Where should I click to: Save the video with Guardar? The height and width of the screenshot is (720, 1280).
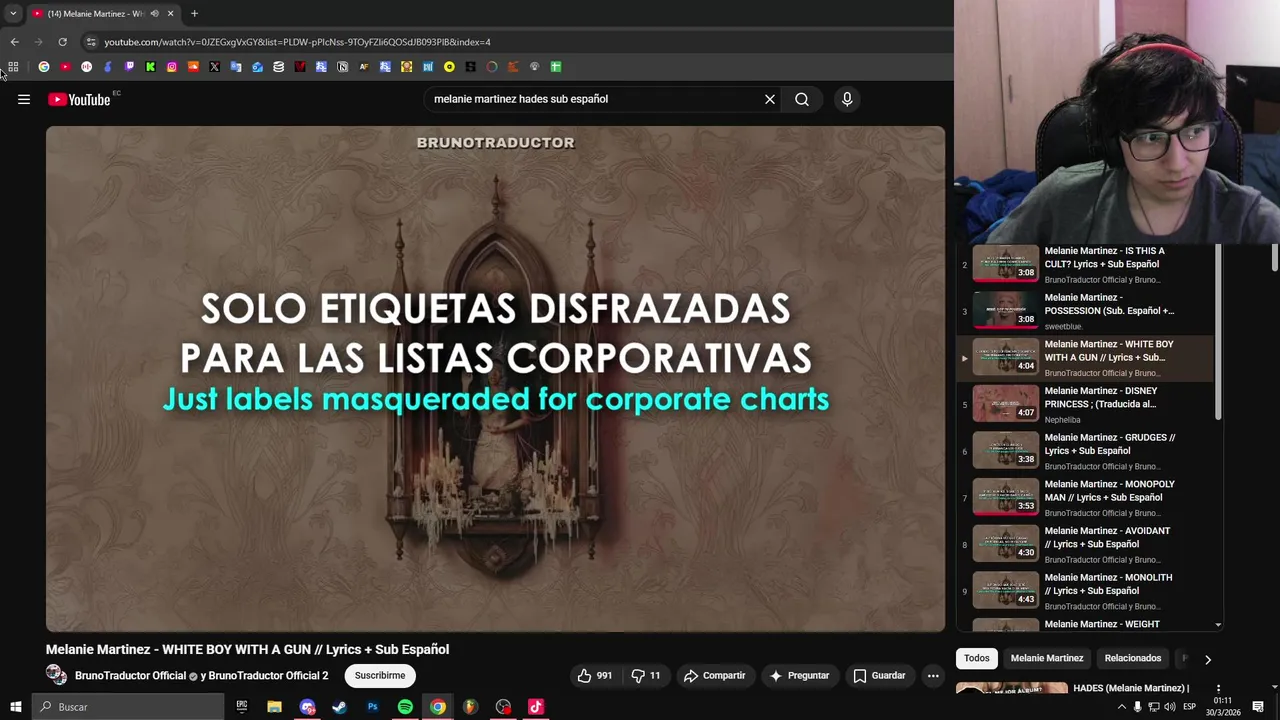point(879,676)
